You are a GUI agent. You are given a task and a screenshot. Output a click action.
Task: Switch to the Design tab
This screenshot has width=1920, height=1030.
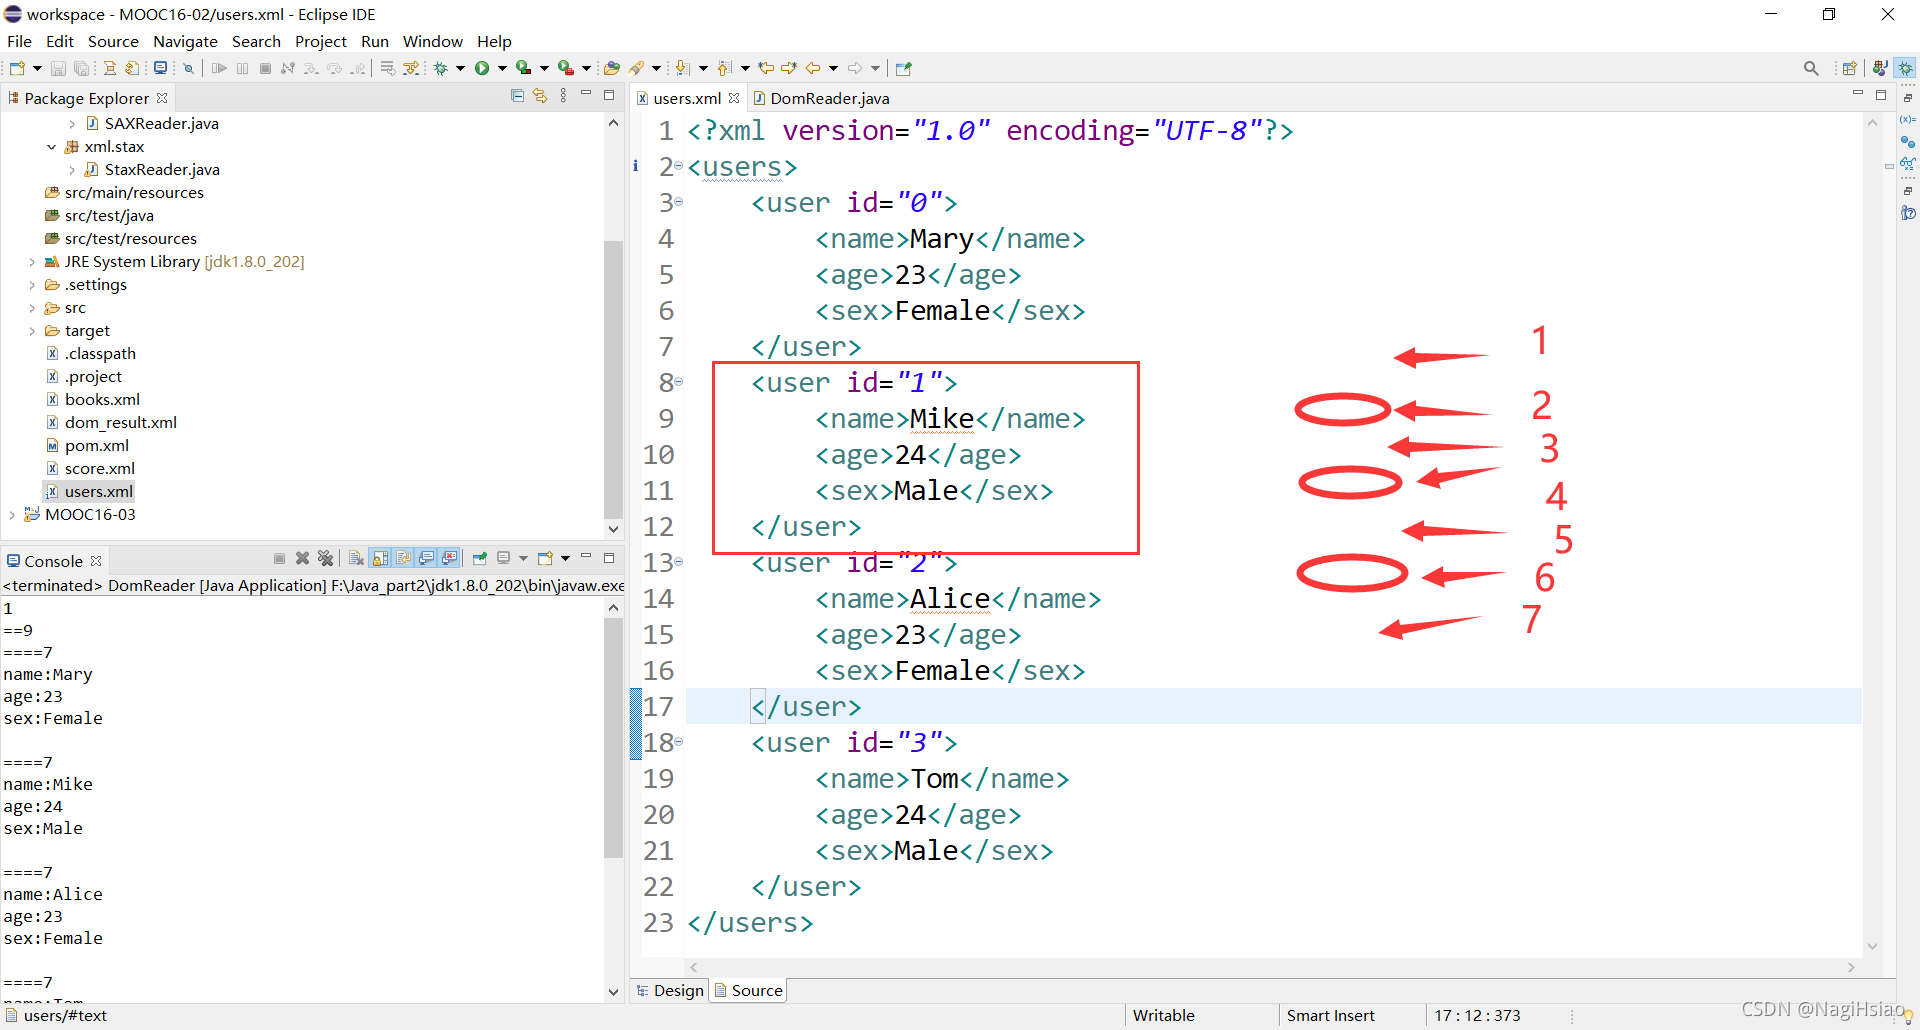(670, 990)
